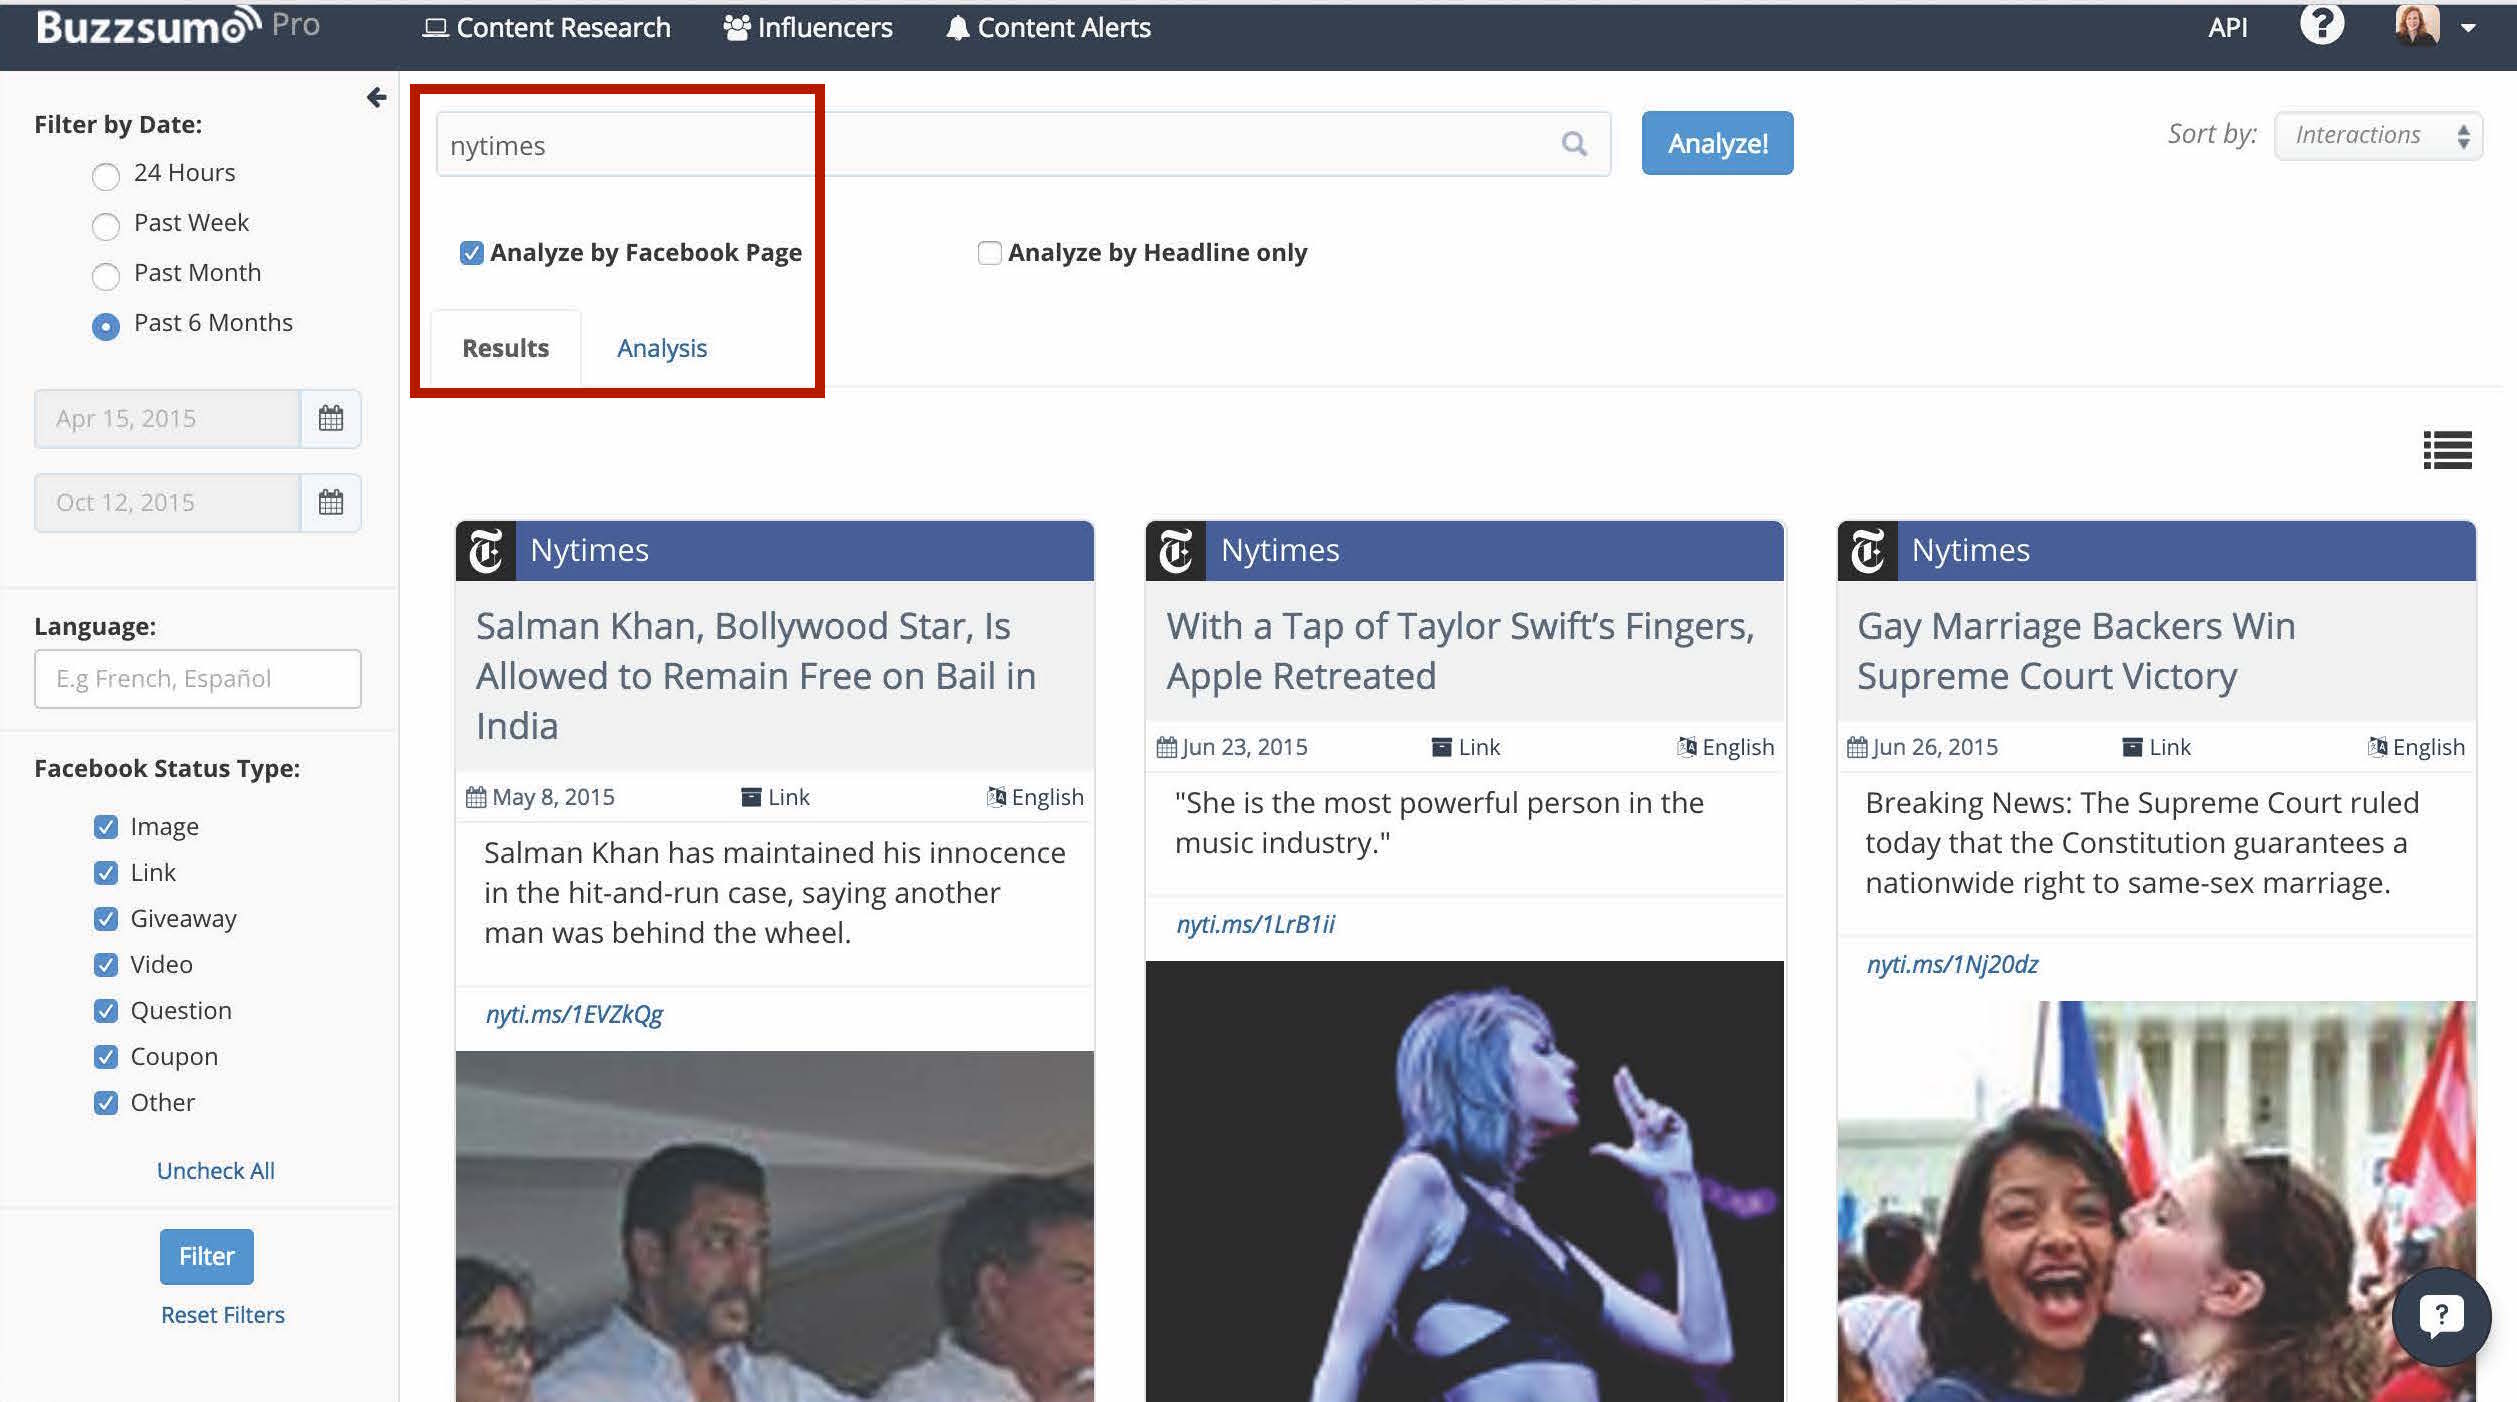Switch to the Analysis tab
This screenshot has height=1402, width=2517.
661,348
